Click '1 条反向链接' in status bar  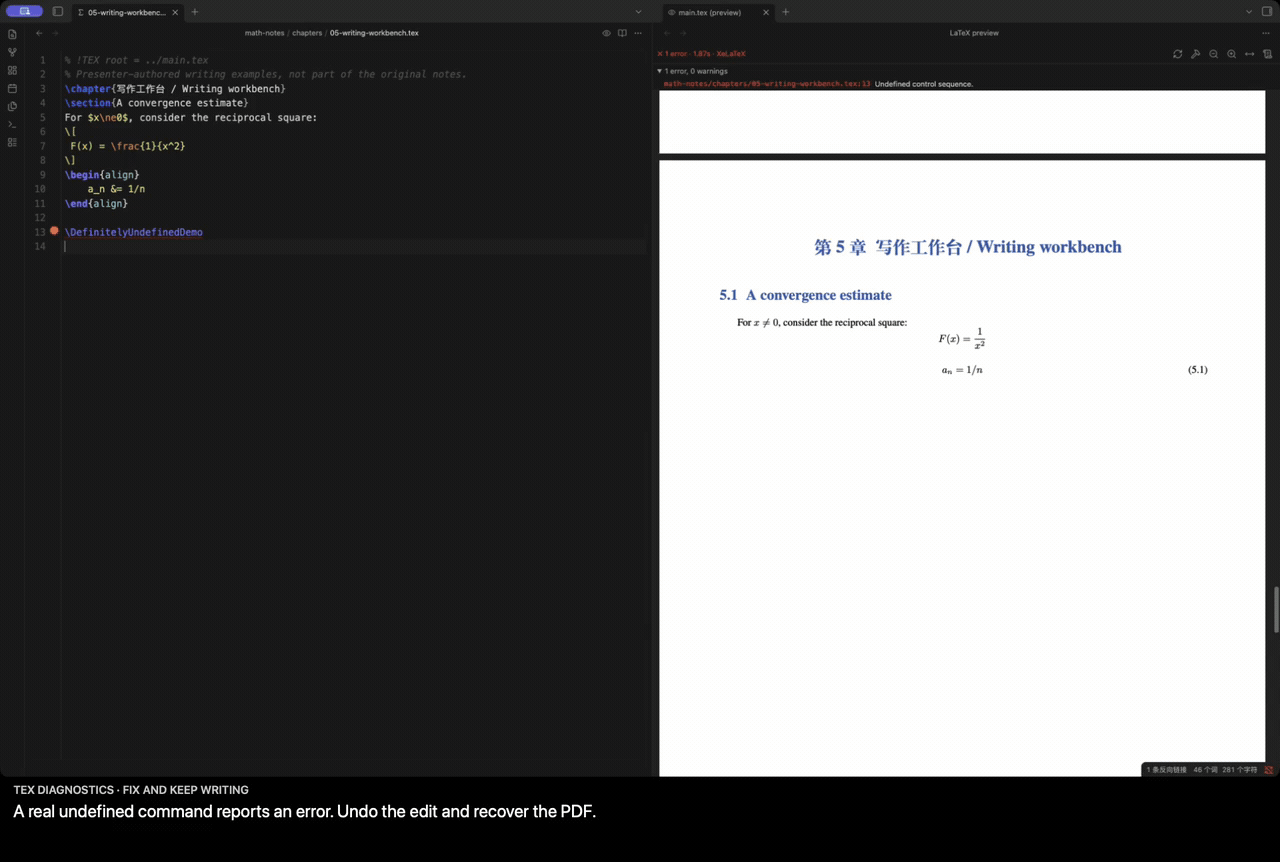[x=1166, y=770]
